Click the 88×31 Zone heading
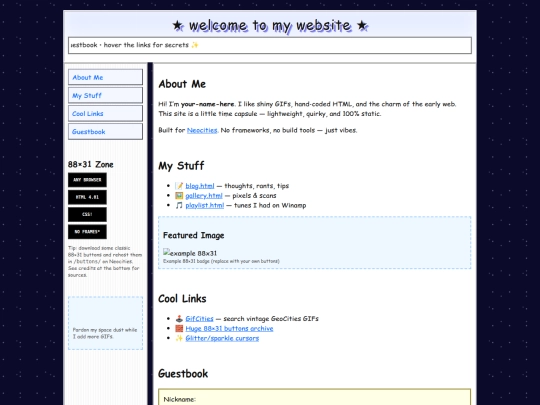Screen dimensions: 540x405 pyautogui.click(x=91, y=165)
